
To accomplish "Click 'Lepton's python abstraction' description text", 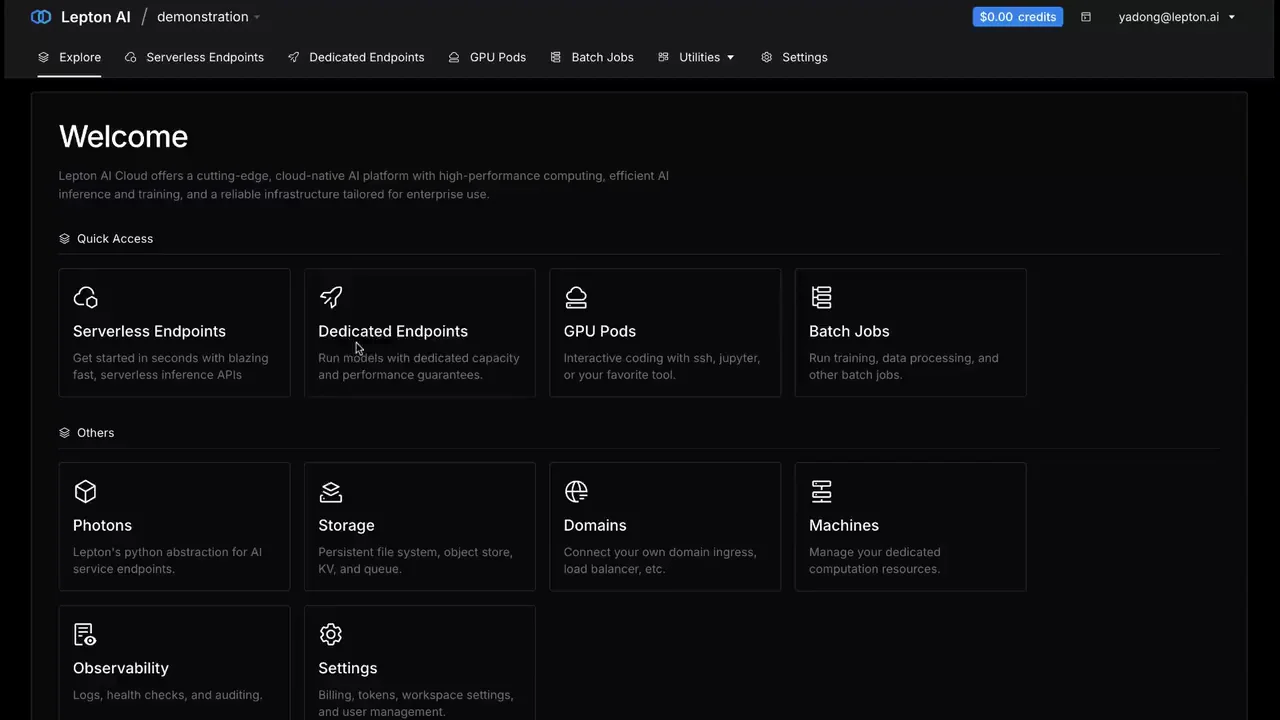I will coord(167,560).
